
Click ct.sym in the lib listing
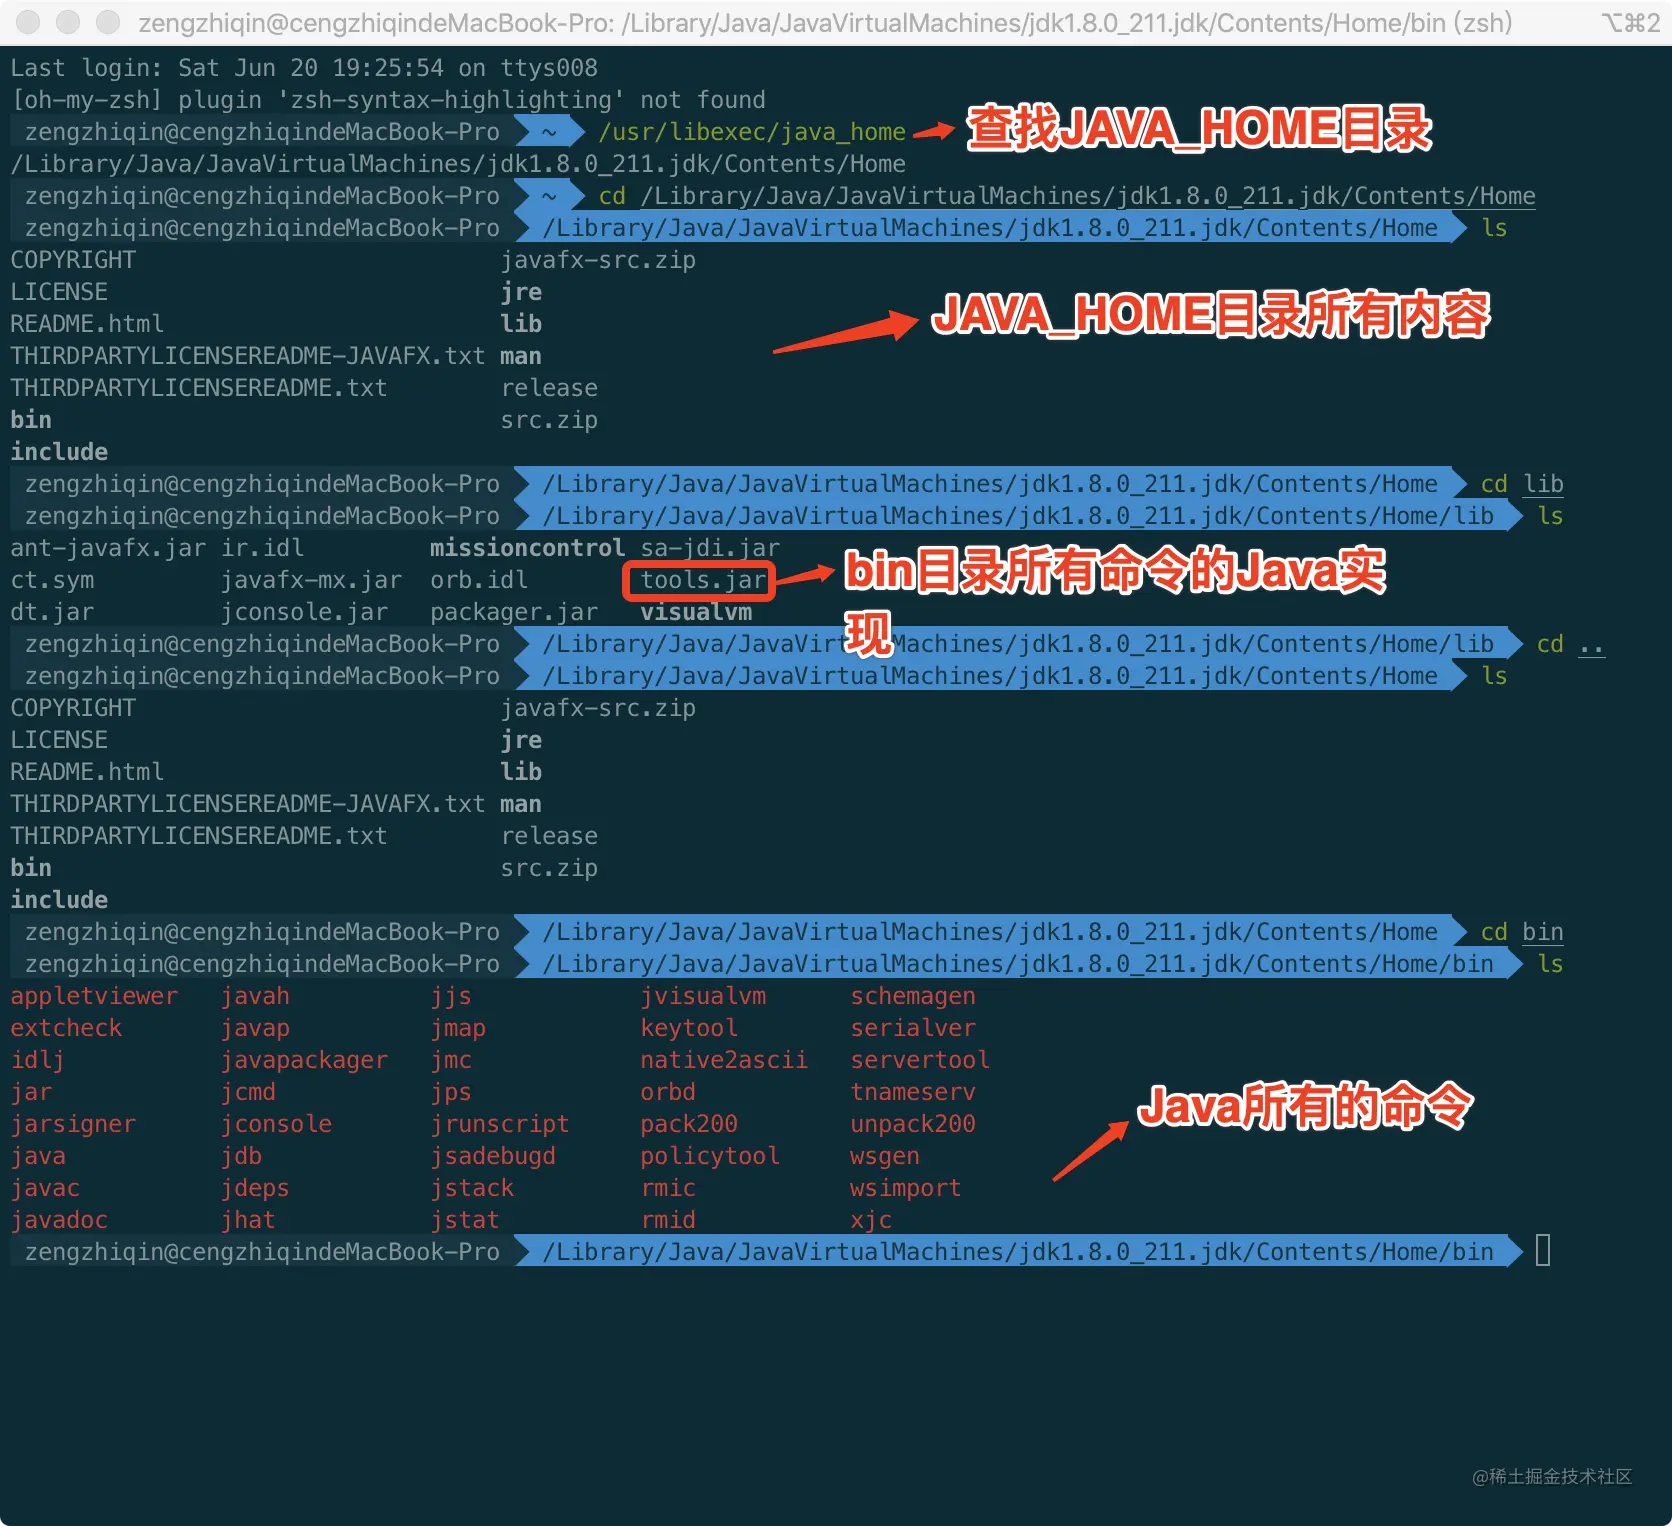(52, 580)
